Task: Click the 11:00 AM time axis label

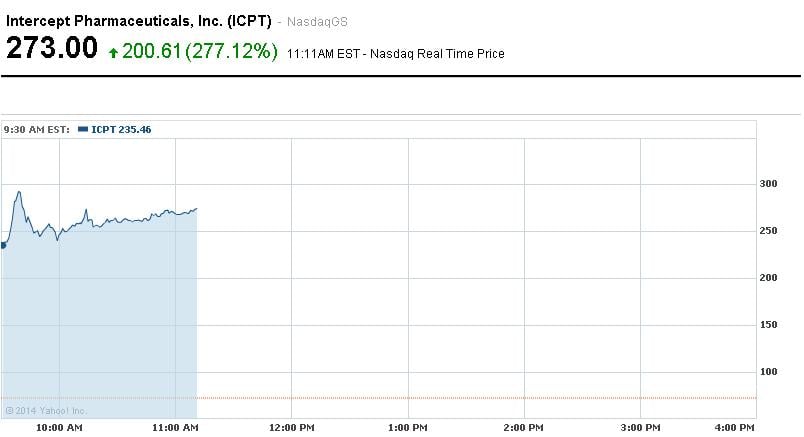Action: 175,428
